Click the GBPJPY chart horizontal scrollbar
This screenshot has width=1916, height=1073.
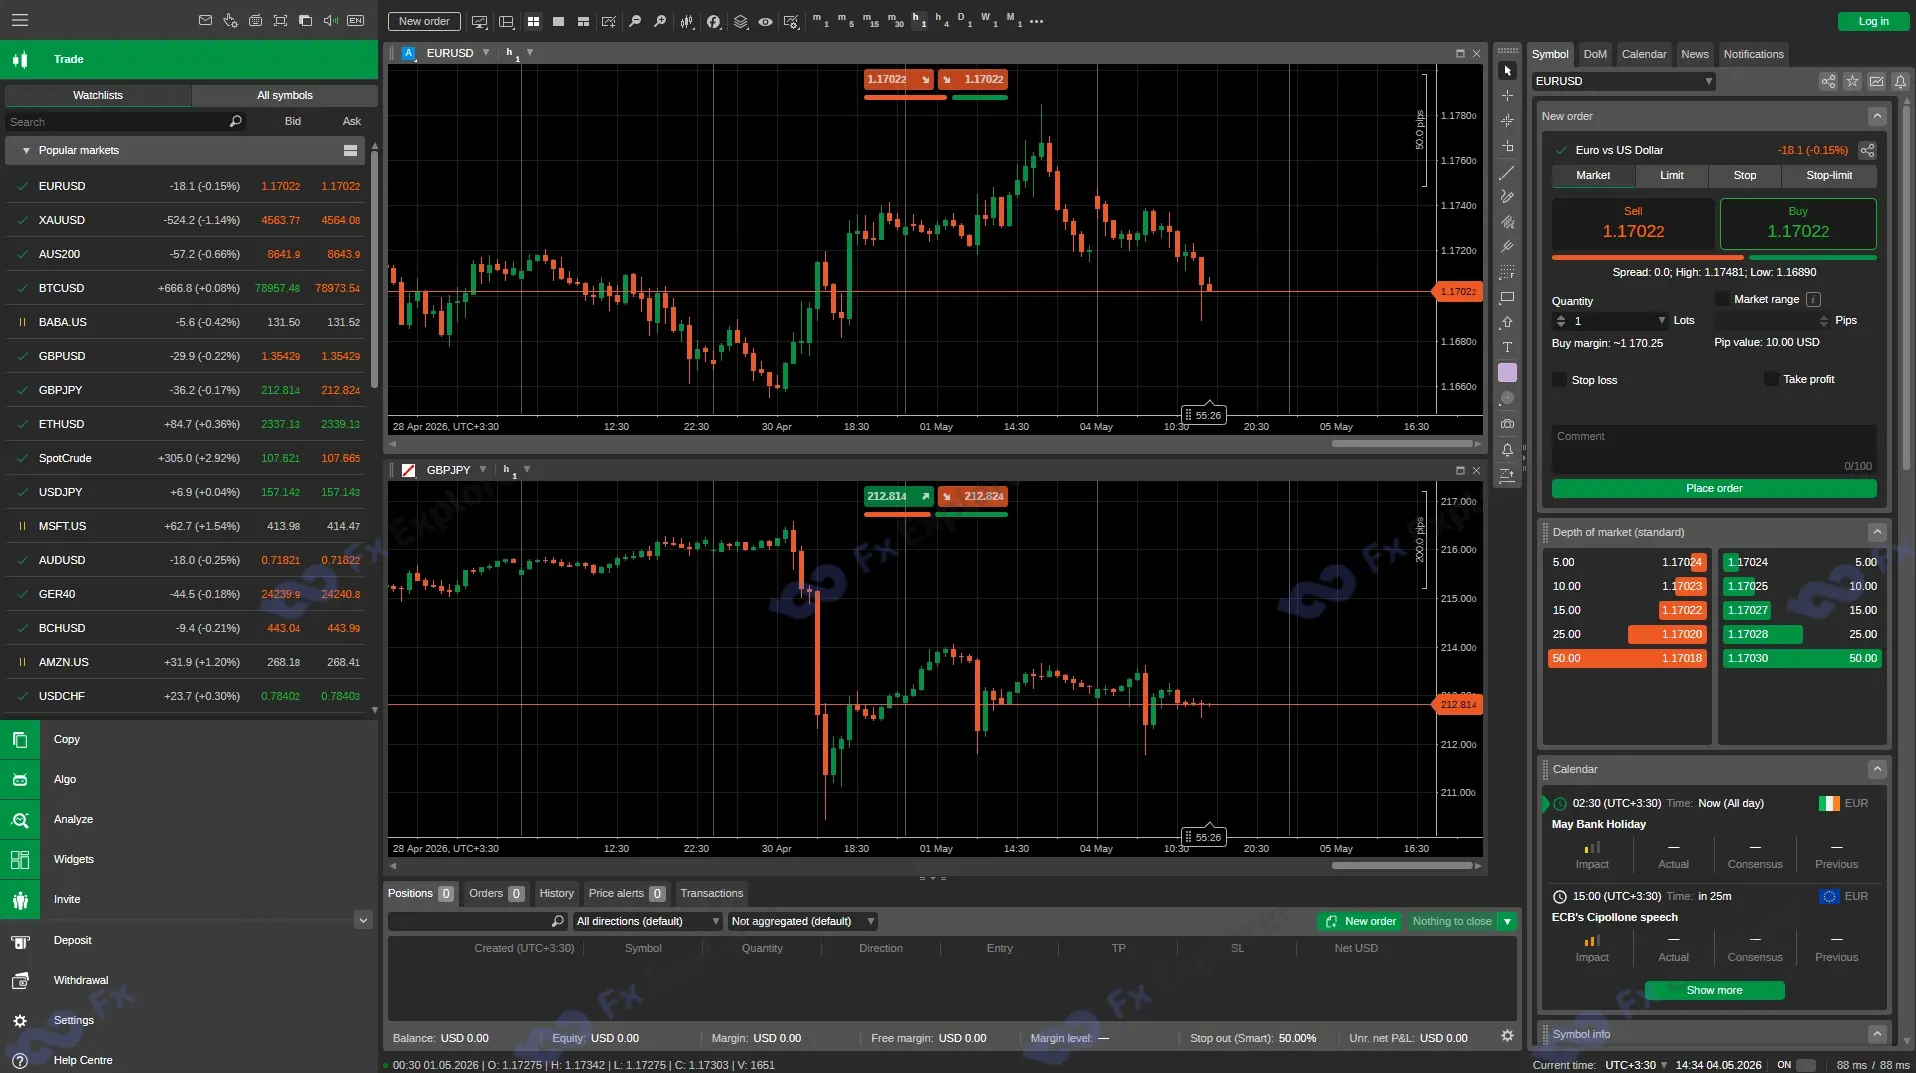tap(1402, 865)
